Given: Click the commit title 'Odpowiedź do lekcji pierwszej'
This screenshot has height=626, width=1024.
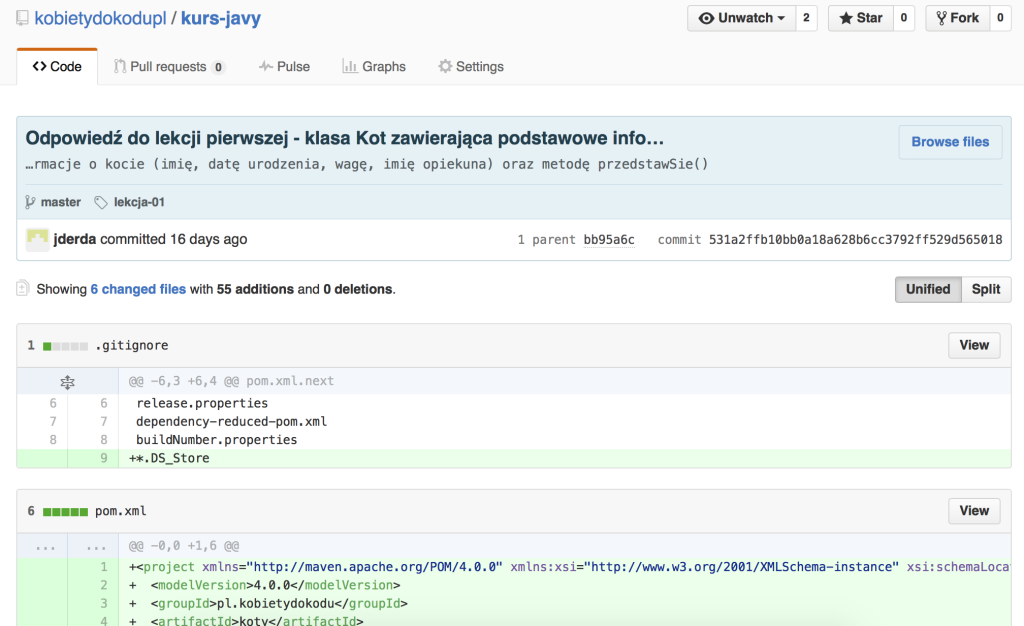Looking at the screenshot, I should pyautogui.click(x=344, y=138).
